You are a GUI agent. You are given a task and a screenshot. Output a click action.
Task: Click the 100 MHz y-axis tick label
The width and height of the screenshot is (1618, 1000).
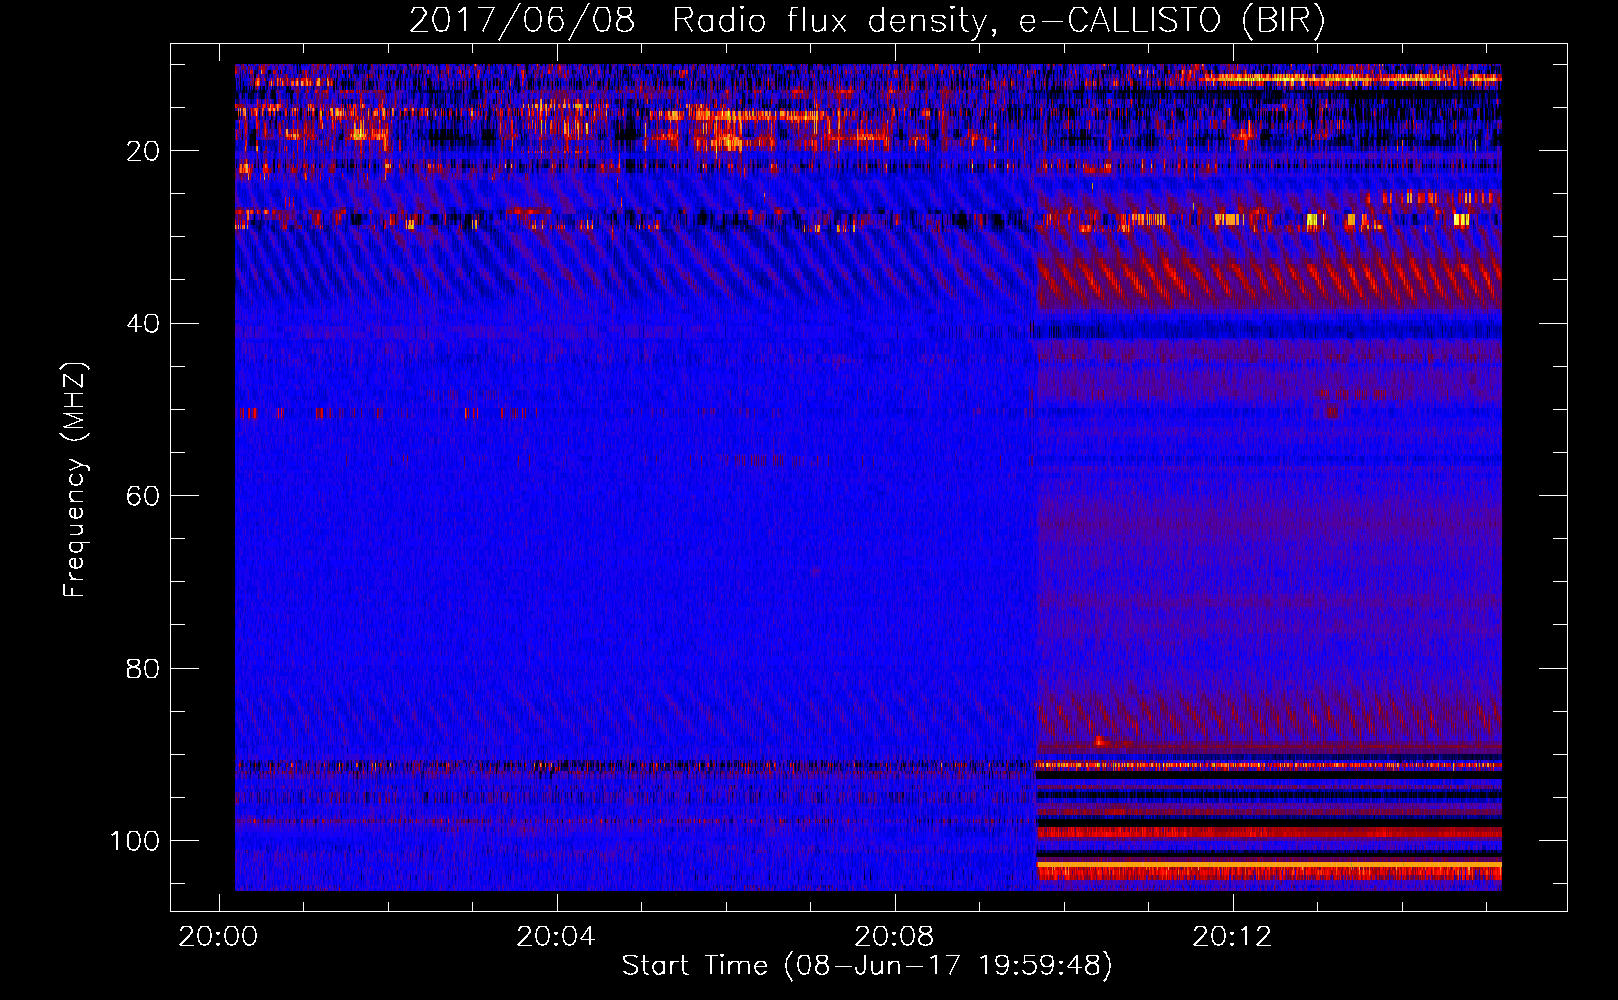pos(135,841)
